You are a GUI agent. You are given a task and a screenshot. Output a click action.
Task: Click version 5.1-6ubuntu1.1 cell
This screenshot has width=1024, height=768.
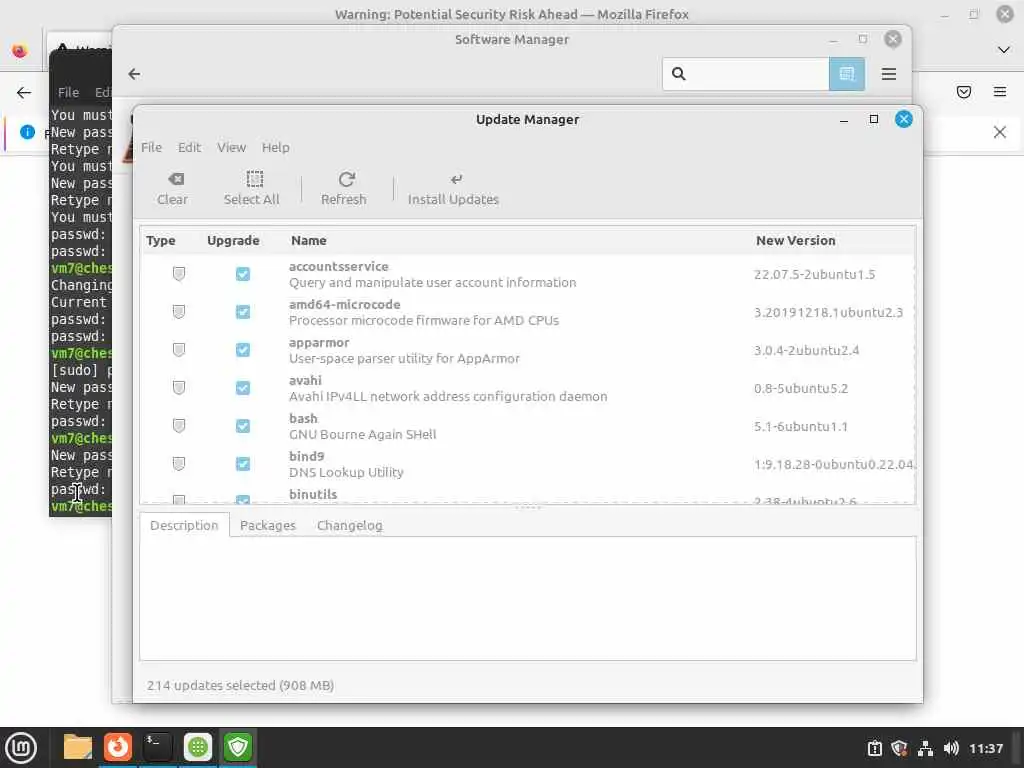coord(801,426)
